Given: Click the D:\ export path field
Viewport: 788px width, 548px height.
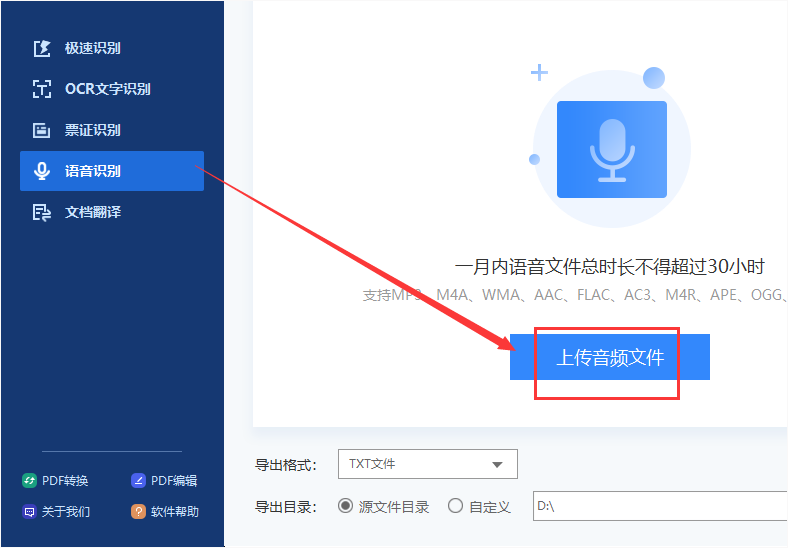Looking at the screenshot, I should pyautogui.click(x=660, y=506).
